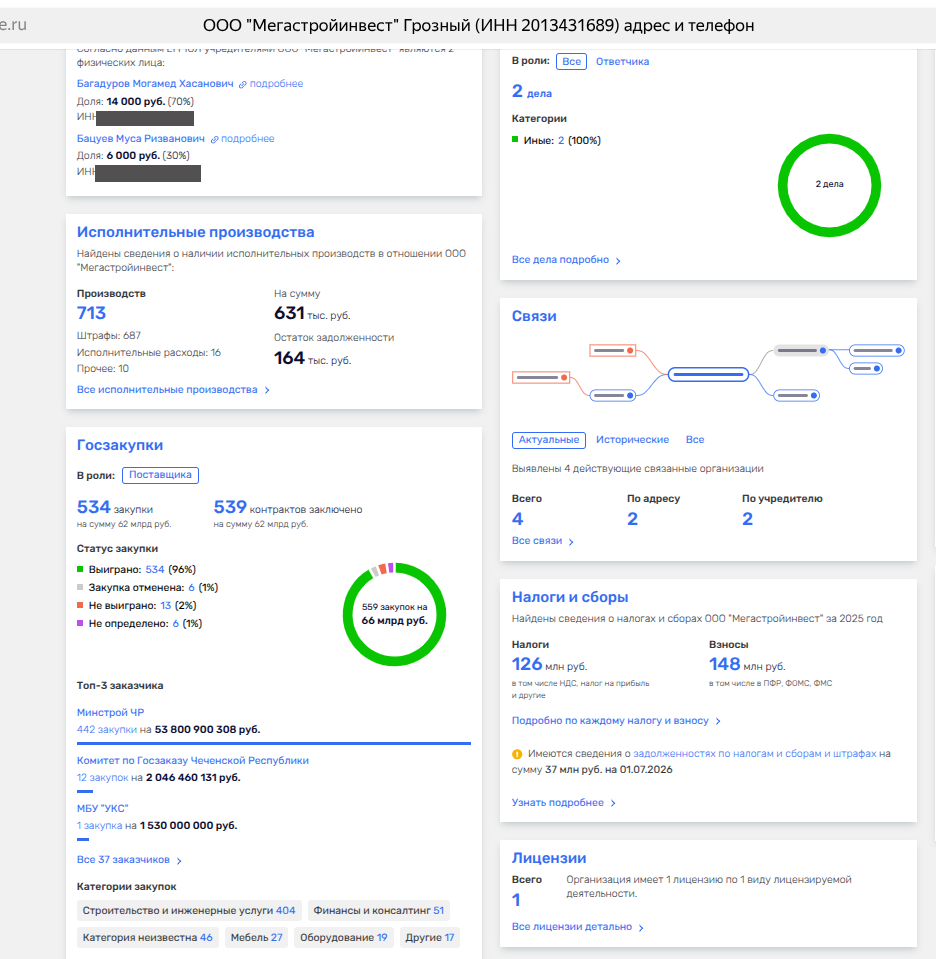Click chevron after Все 37 заказчиков
This screenshot has width=936, height=959.
point(179,861)
